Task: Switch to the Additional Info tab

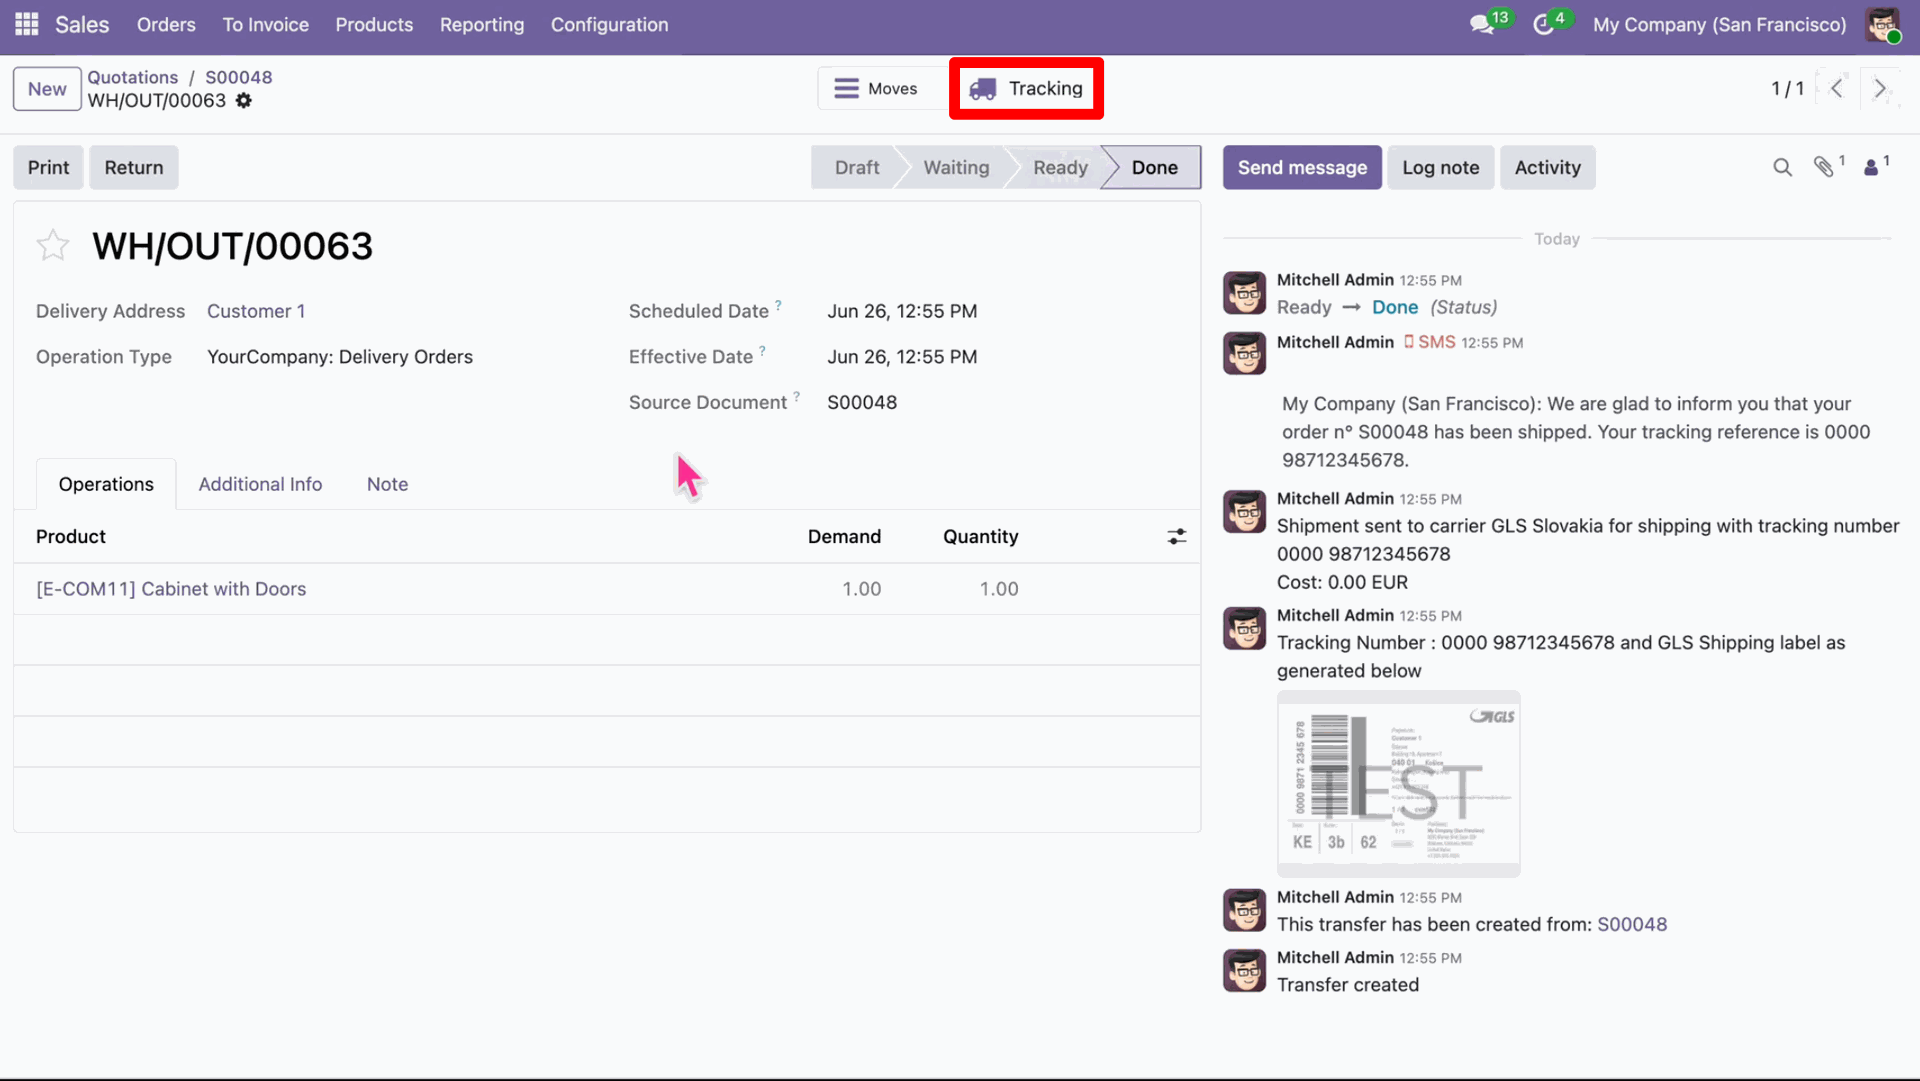Action: [x=260, y=484]
